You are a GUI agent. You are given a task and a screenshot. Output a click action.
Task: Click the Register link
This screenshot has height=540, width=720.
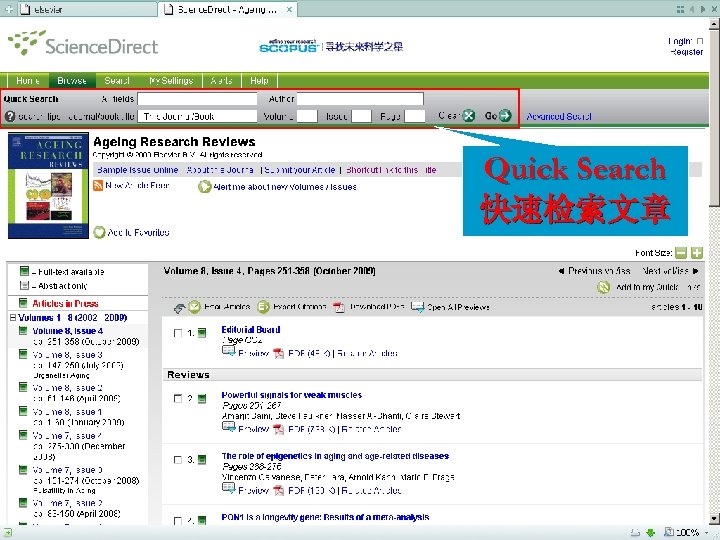[x=686, y=52]
